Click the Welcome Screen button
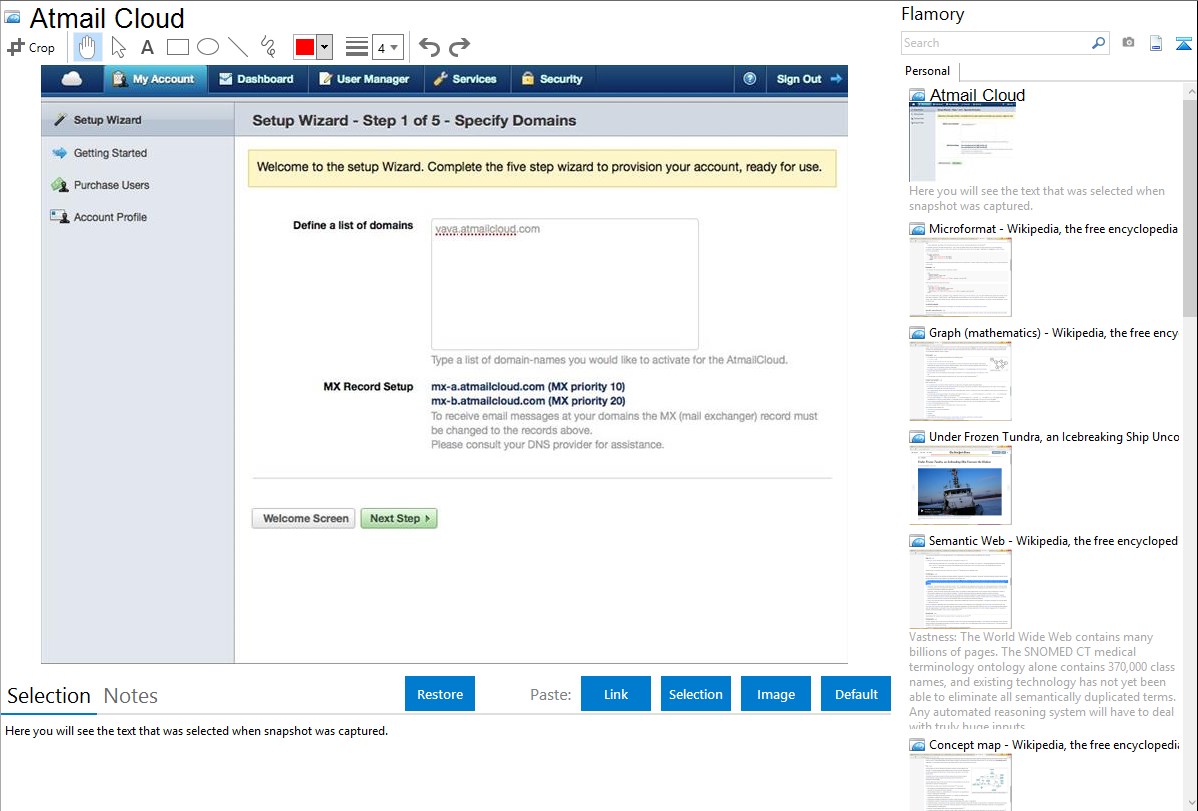The height and width of the screenshot is (811, 1198). click(303, 518)
